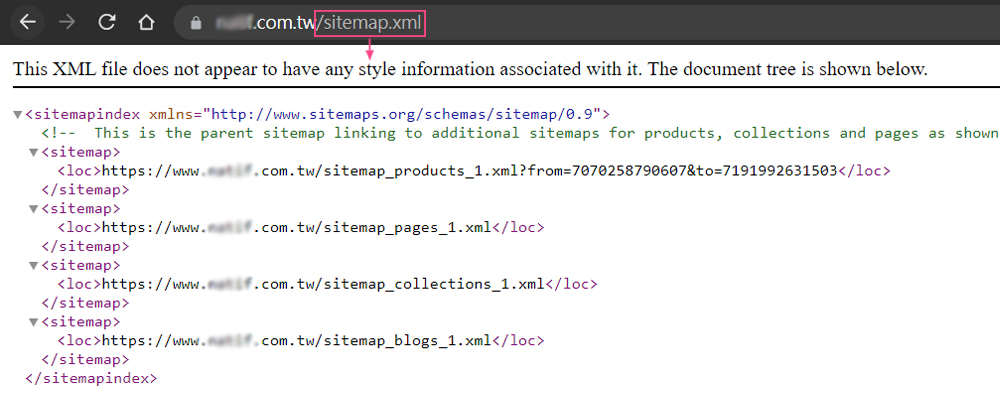Open the browser Home page button
The image size is (1000, 398).
(147, 22)
